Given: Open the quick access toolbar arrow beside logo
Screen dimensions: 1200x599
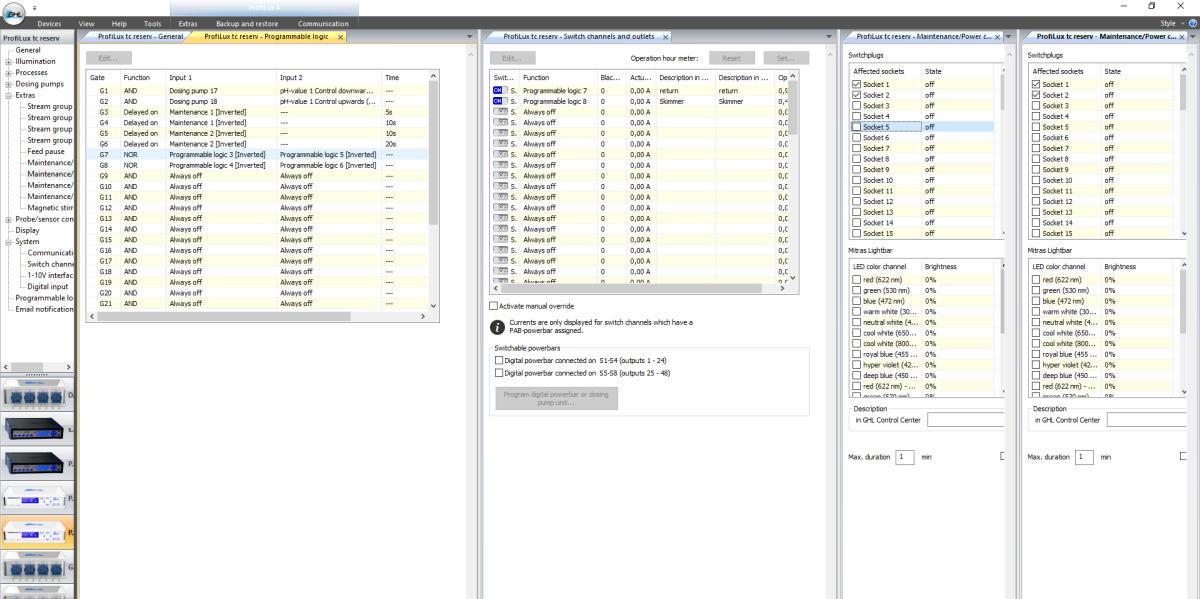Looking at the screenshot, I should (34, 7).
